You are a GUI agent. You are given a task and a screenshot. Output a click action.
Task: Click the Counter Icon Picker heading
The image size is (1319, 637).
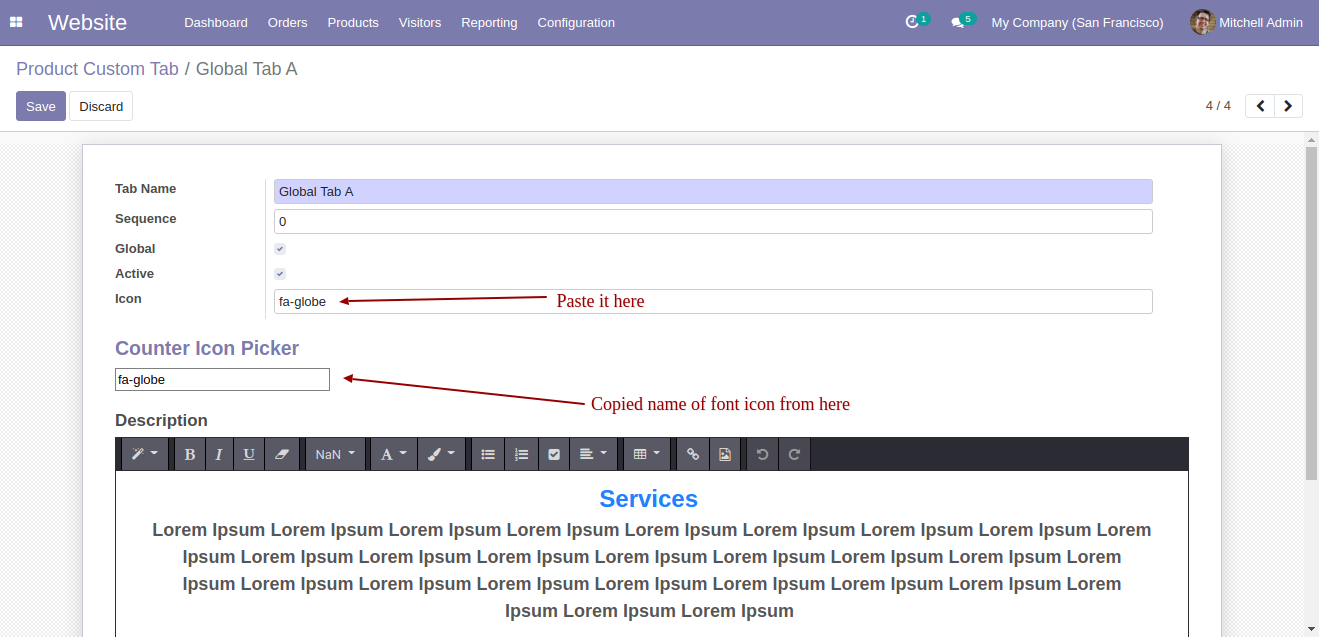[207, 348]
